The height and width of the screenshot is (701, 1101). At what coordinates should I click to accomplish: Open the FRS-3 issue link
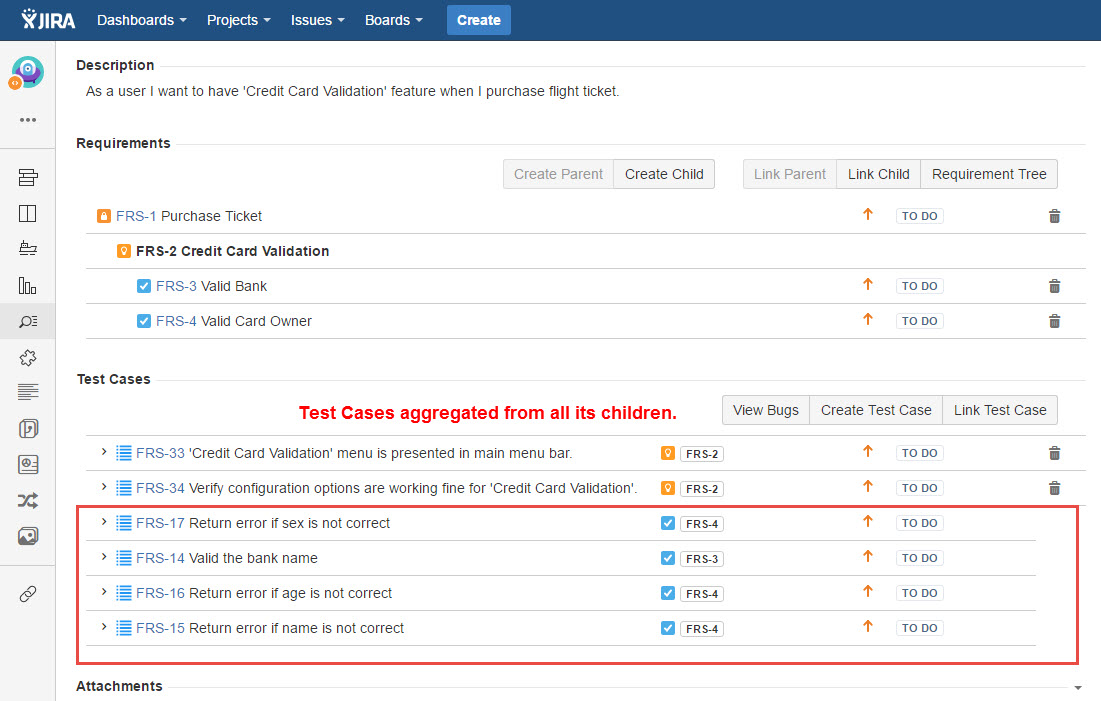point(176,287)
